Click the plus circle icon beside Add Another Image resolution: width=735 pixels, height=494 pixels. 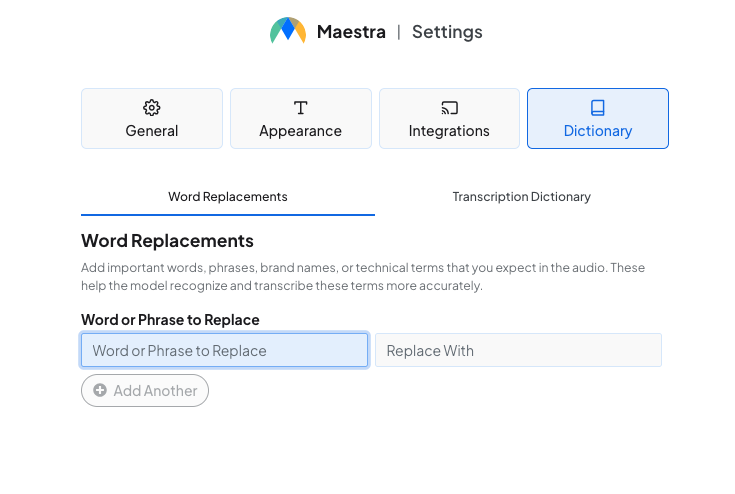(x=100, y=391)
